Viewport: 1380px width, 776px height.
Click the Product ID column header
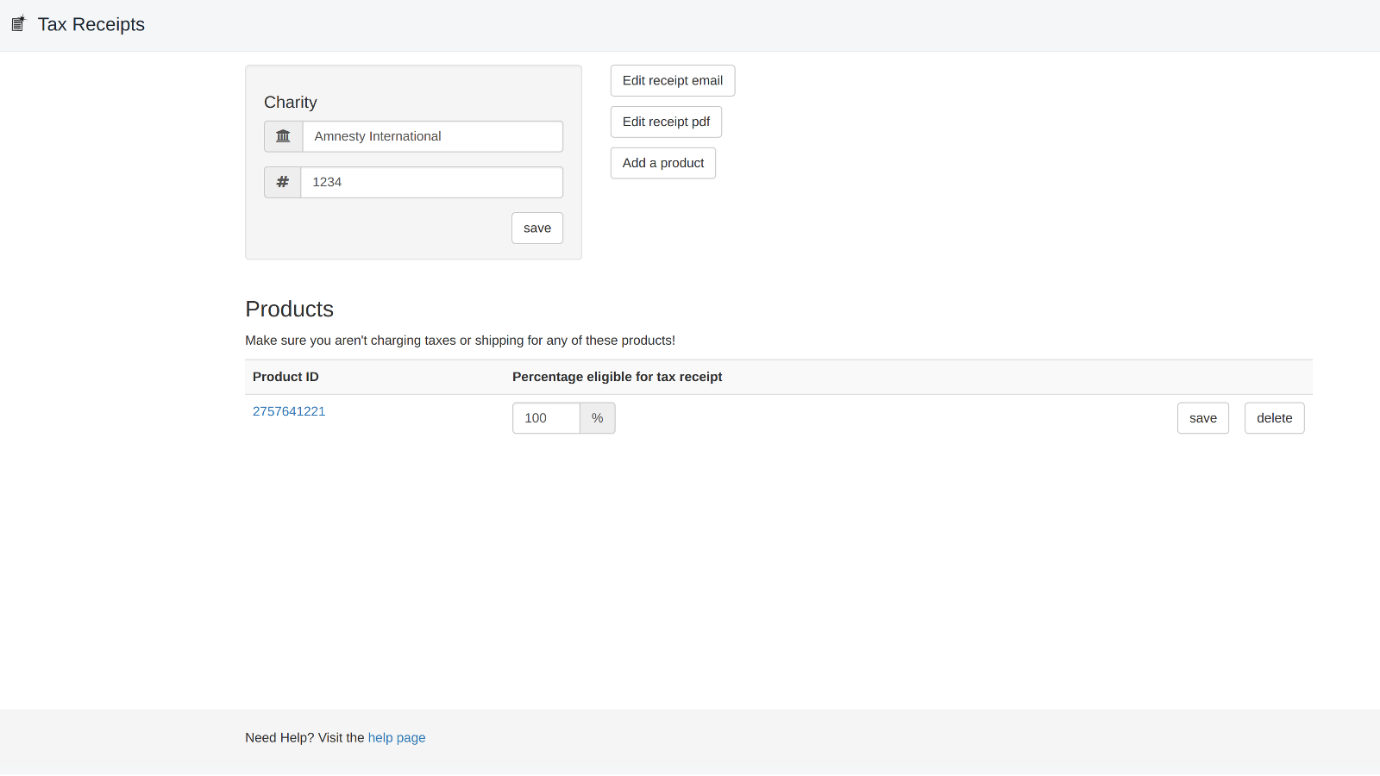[x=286, y=377]
